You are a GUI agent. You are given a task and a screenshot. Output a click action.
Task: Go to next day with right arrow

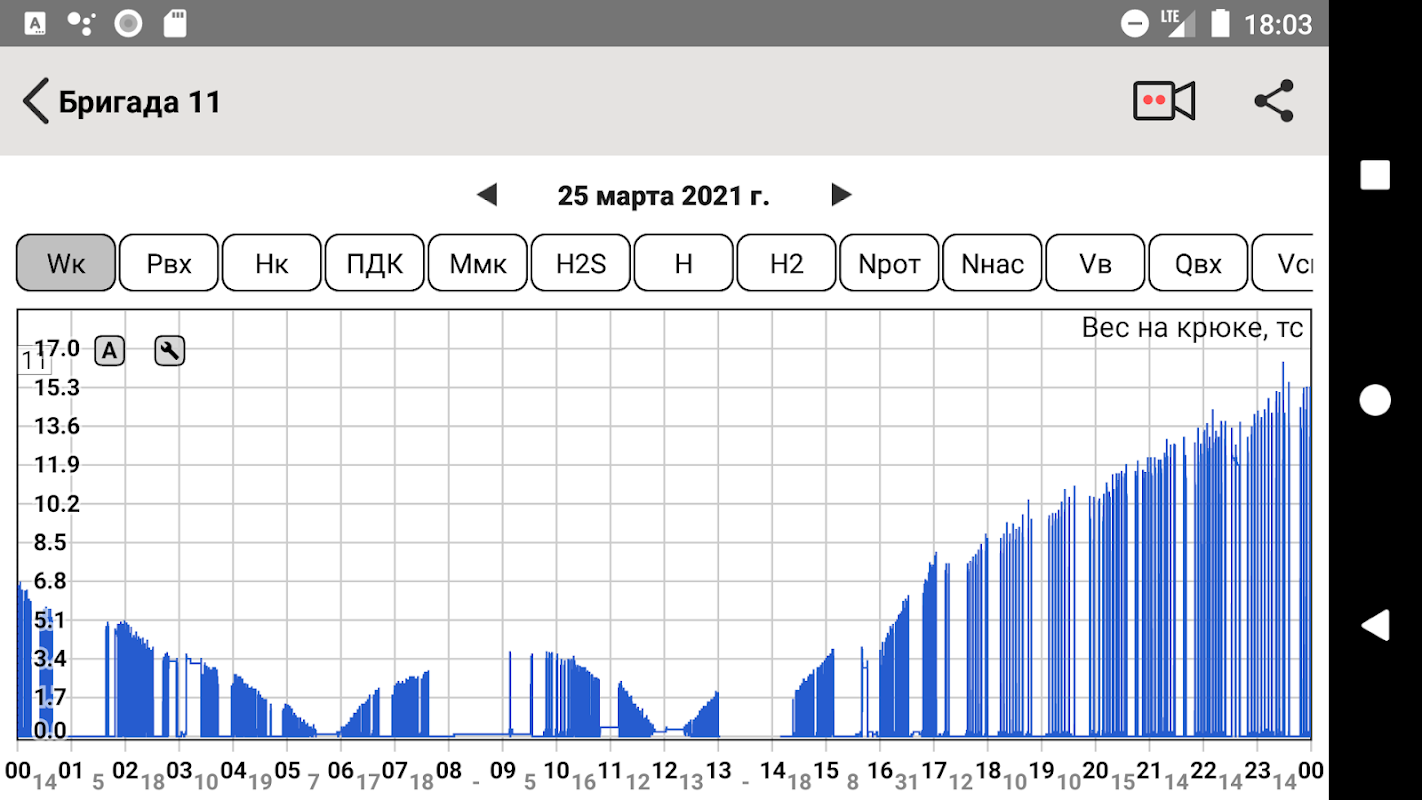click(x=841, y=195)
